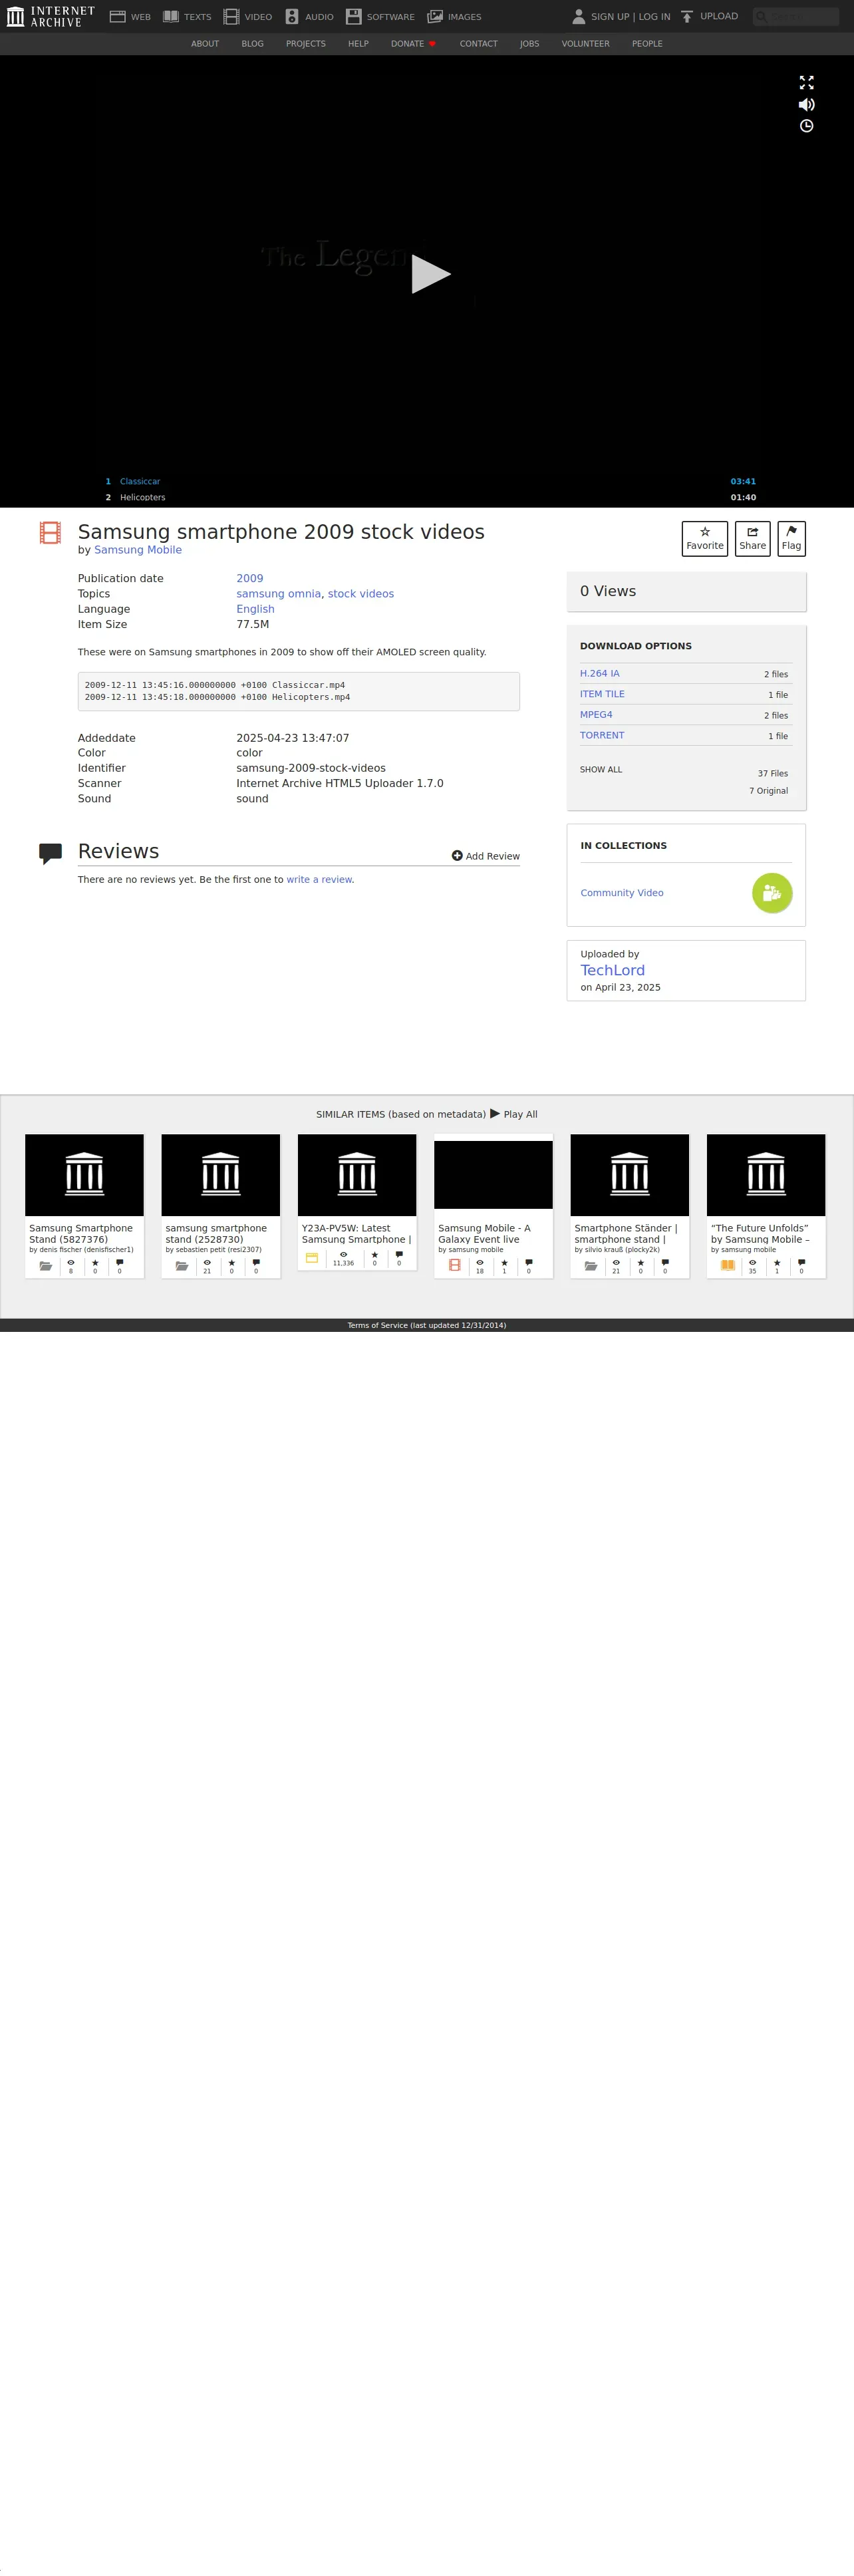
Task: Open samsung smartphone stand (2528730) item
Action: coord(220,1206)
